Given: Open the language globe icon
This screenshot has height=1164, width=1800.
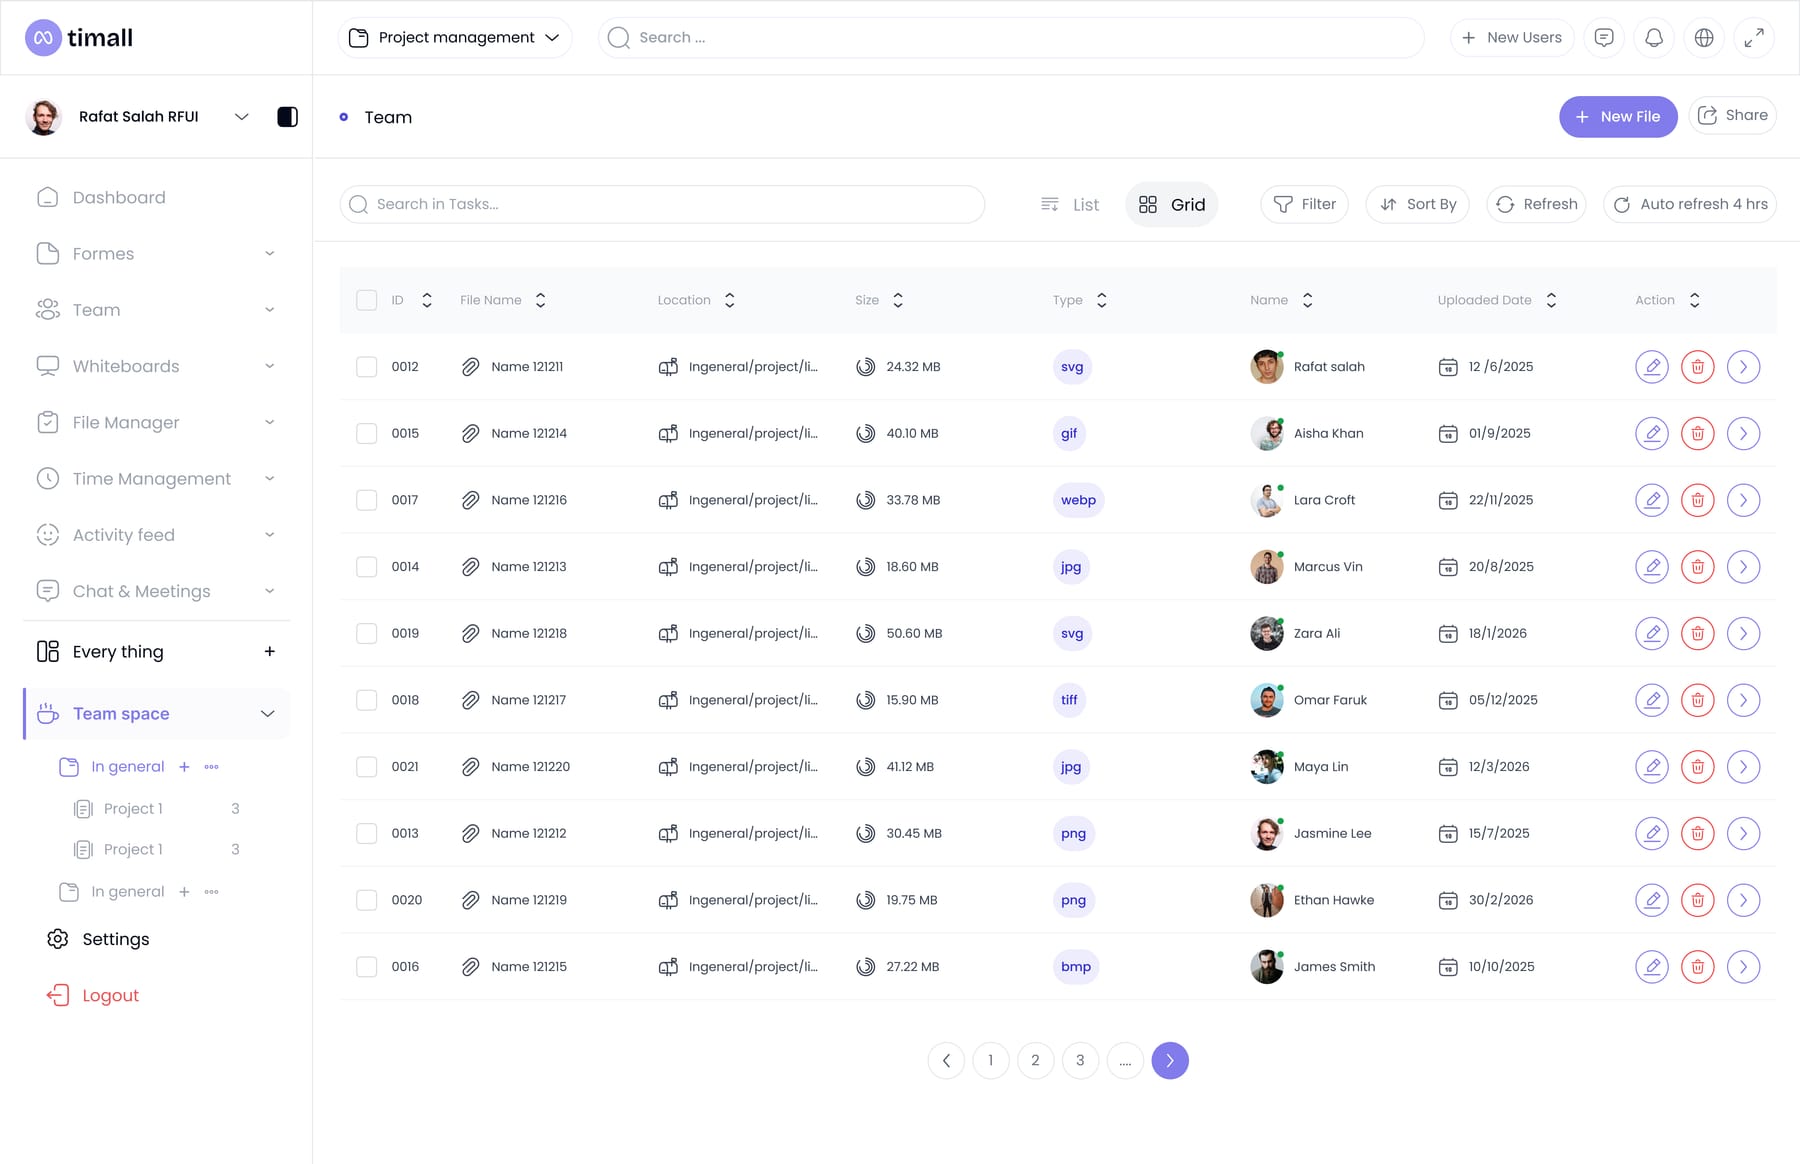Looking at the screenshot, I should 1704,38.
